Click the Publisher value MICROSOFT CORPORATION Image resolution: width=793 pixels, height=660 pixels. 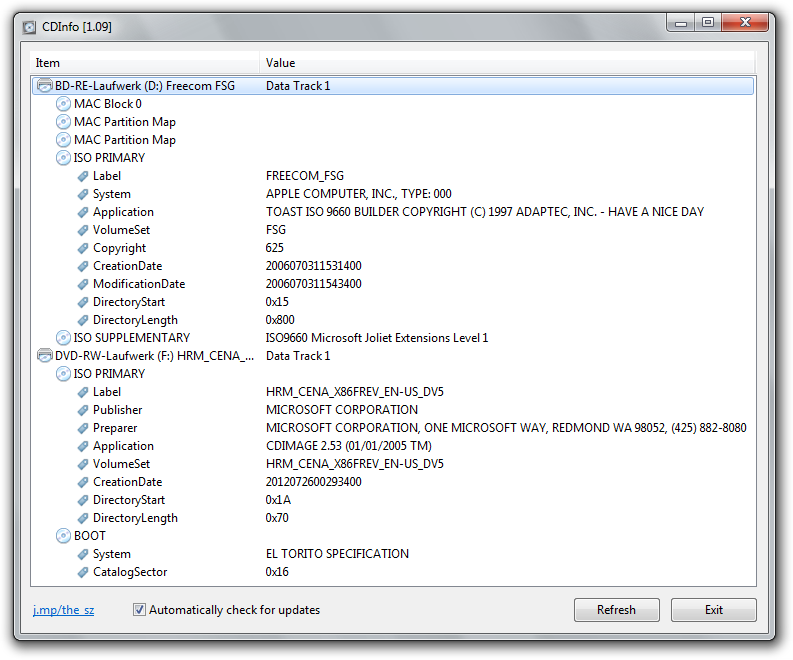(342, 410)
